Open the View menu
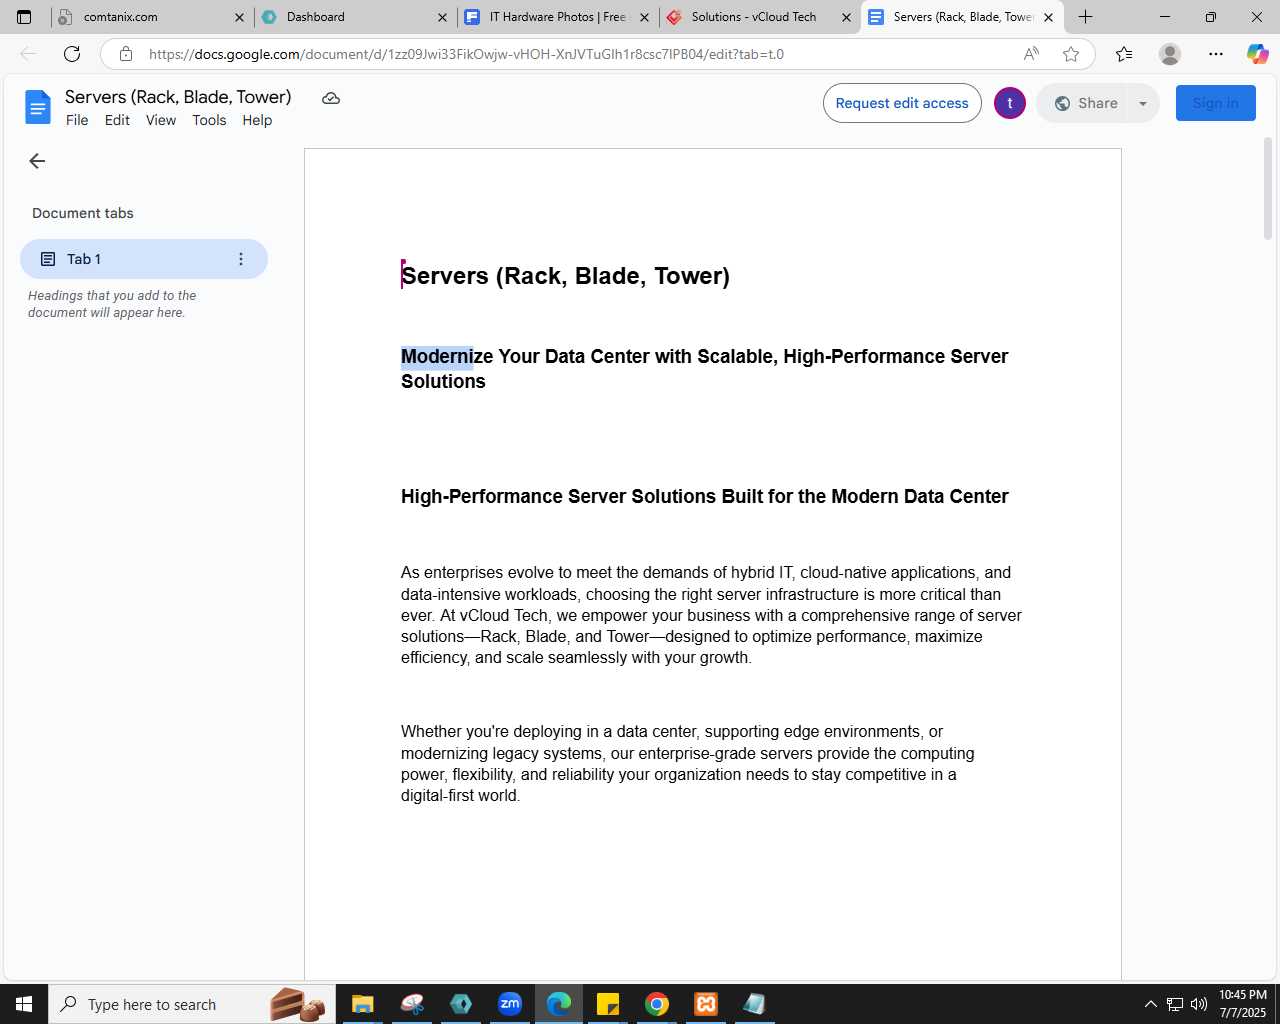 161,120
